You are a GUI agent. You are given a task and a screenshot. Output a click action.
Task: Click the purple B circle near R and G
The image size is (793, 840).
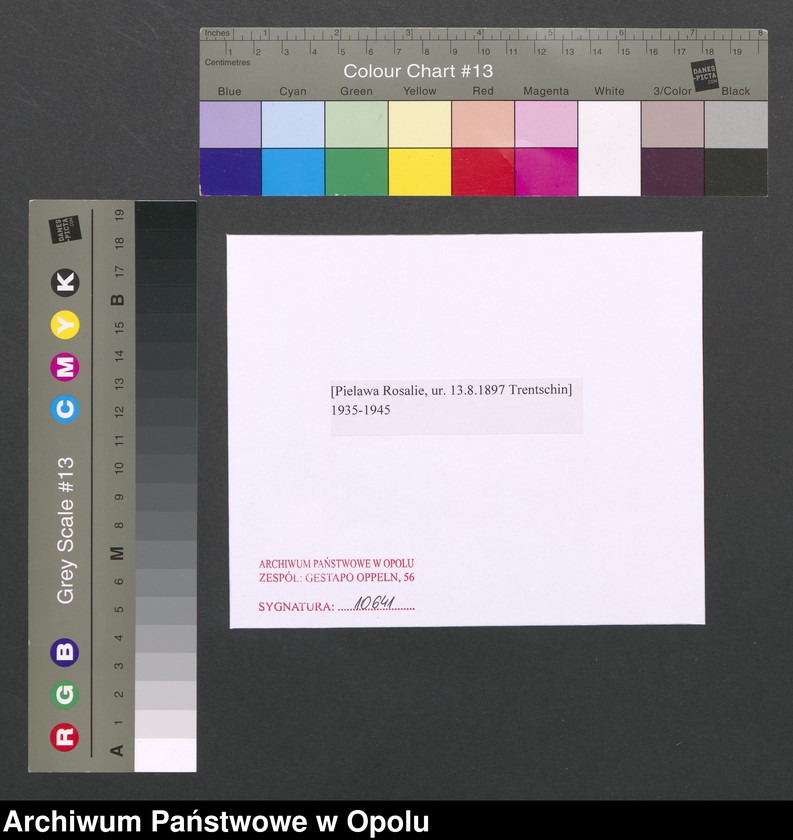(x=65, y=652)
